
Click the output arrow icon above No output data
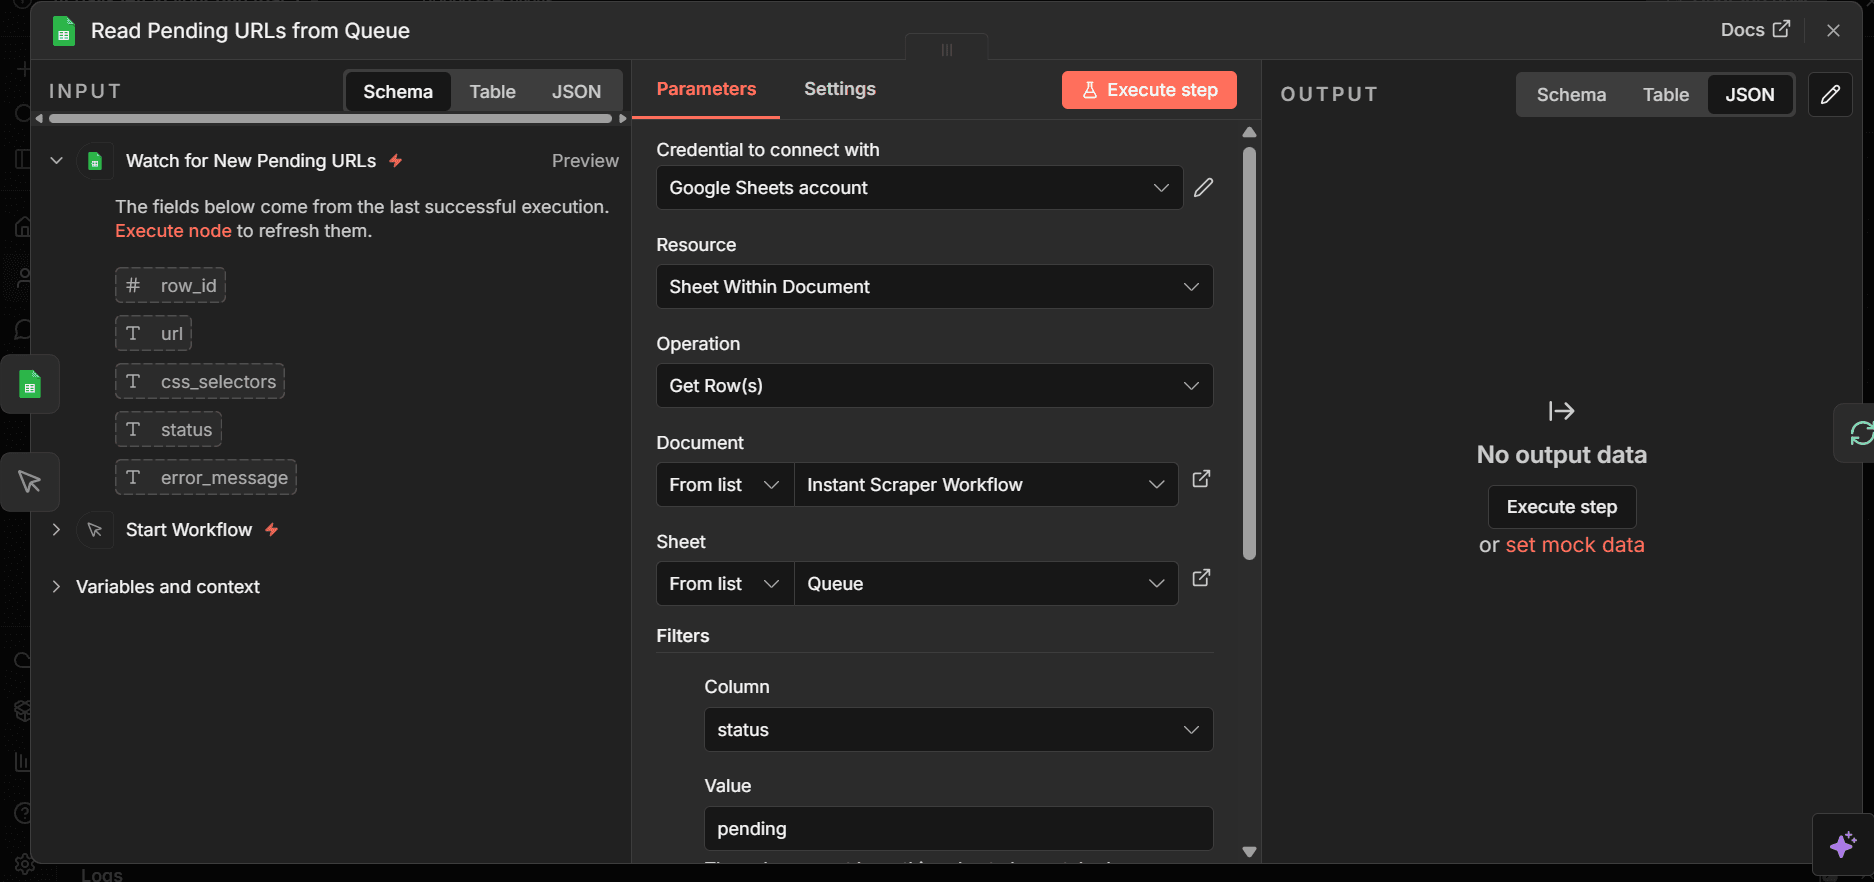pyautogui.click(x=1561, y=411)
